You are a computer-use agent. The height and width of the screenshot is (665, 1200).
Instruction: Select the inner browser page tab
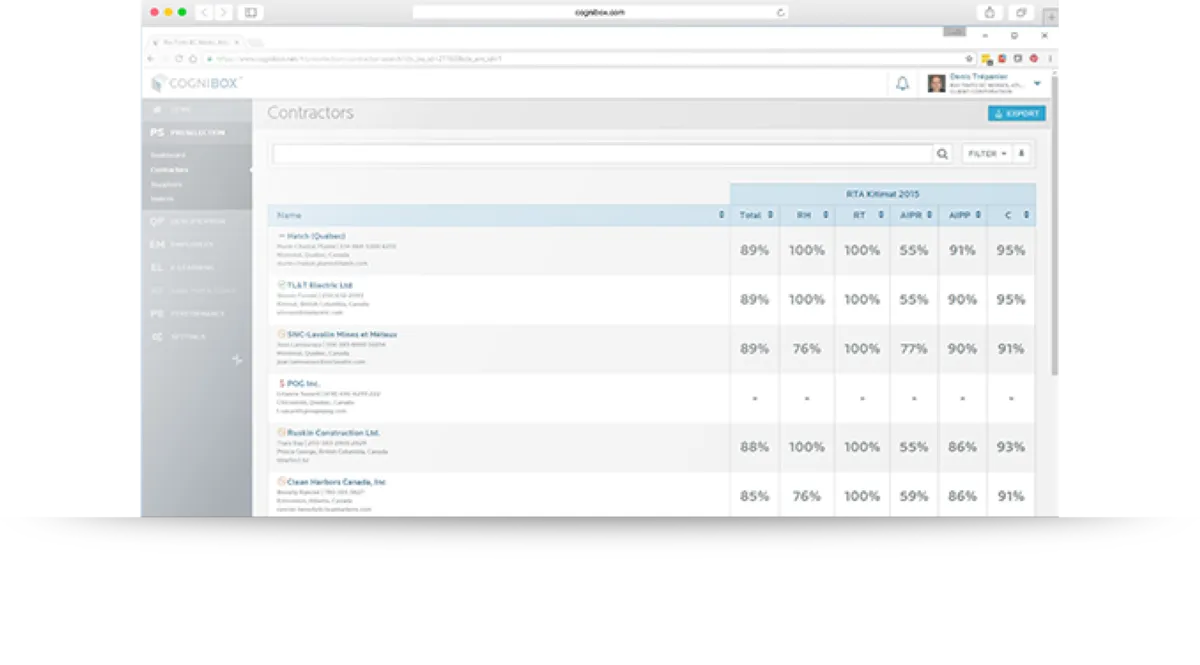[x=195, y=42]
